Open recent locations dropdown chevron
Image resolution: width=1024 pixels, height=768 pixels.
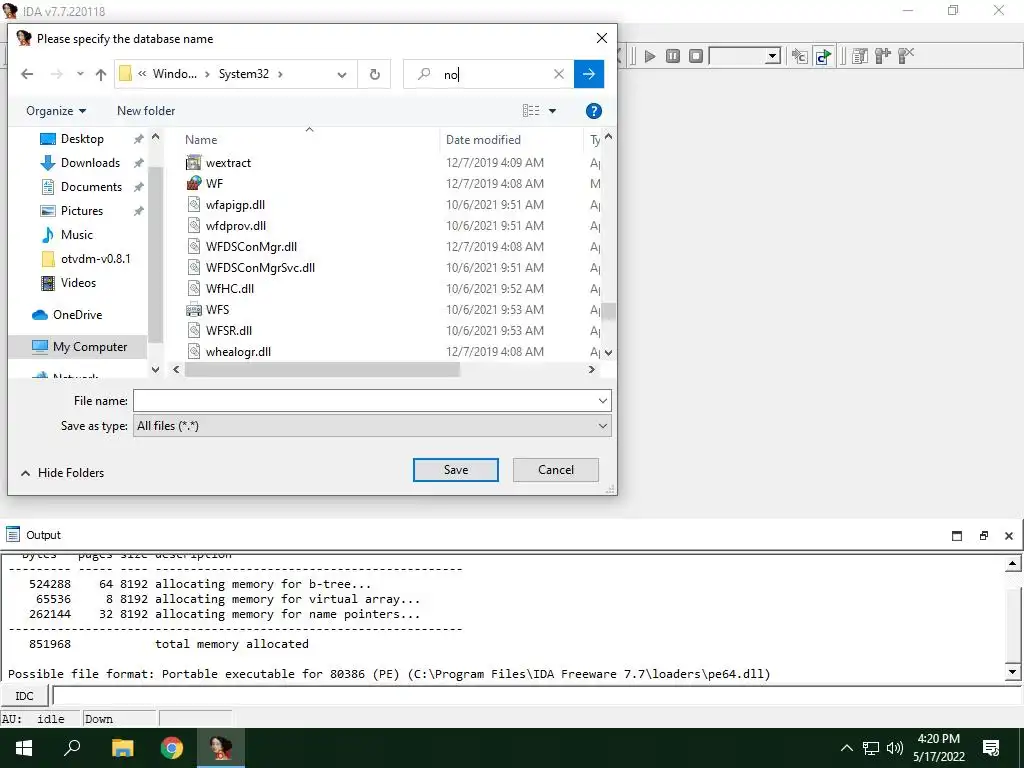click(80, 74)
